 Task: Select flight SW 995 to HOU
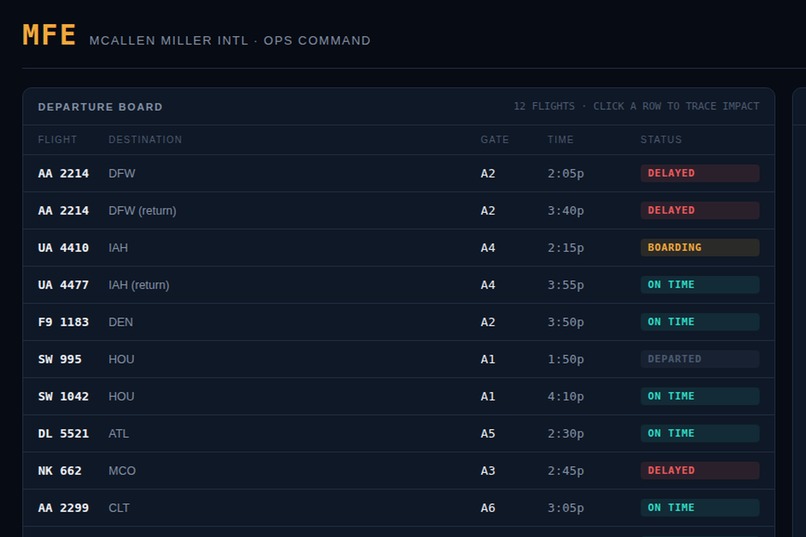coord(398,359)
